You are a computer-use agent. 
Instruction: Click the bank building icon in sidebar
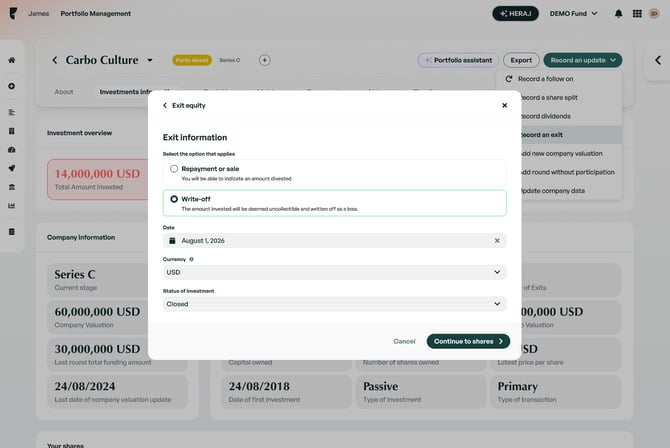[11, 187]
